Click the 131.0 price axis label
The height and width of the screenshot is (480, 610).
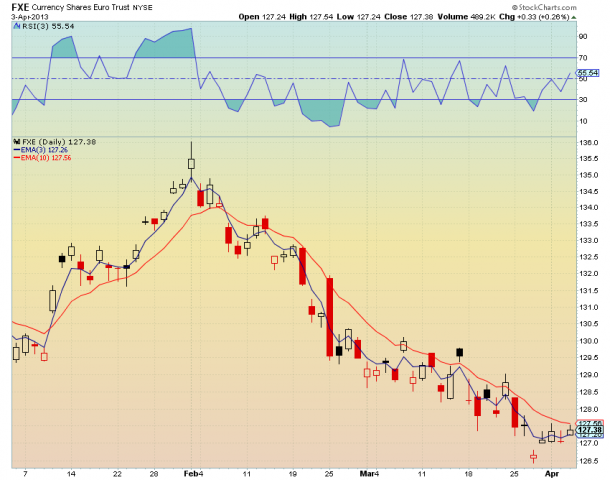[x=589, y=307]
